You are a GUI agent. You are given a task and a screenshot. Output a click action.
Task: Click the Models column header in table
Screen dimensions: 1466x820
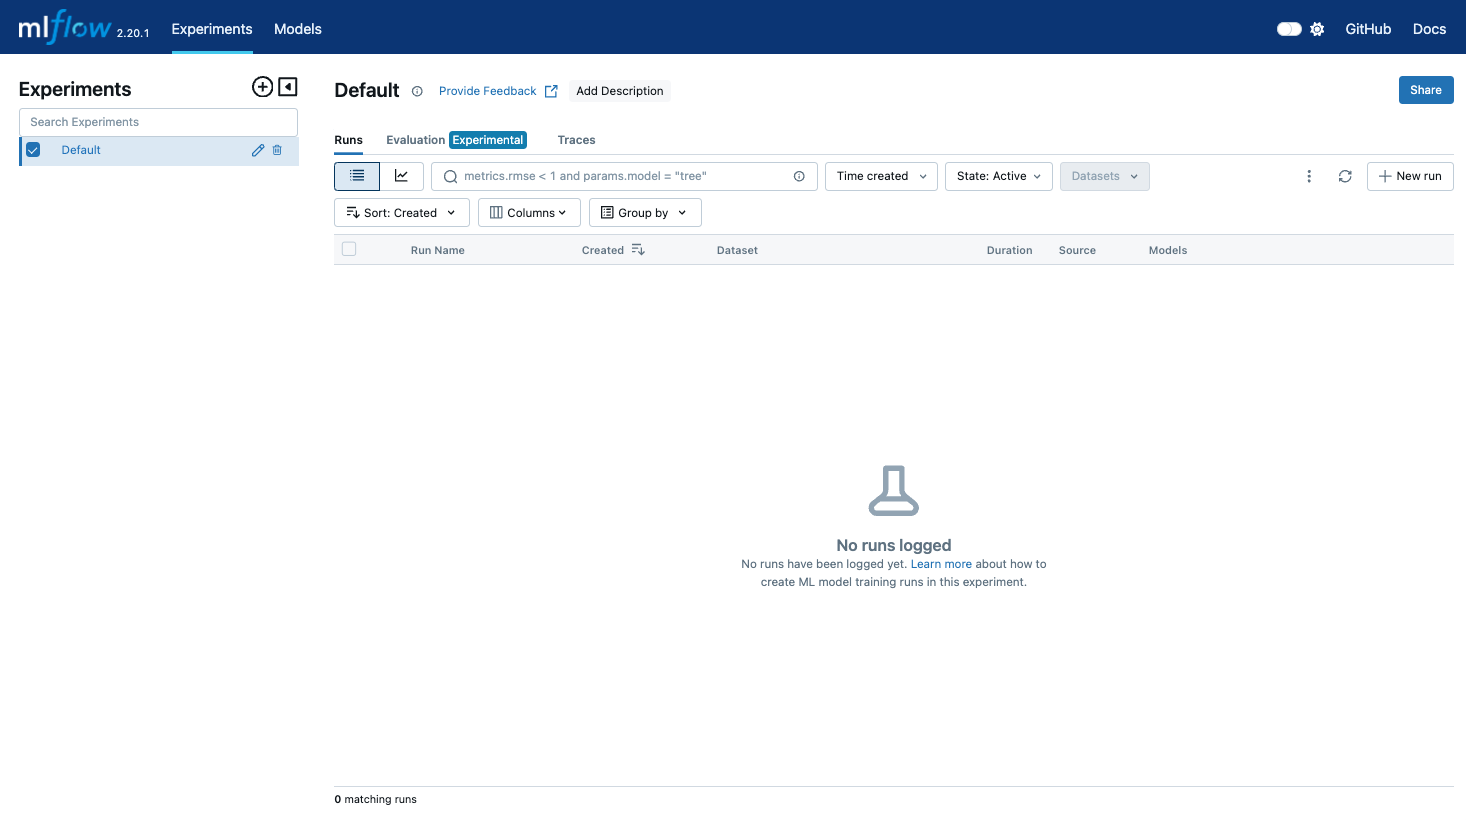pos(1168,250)
